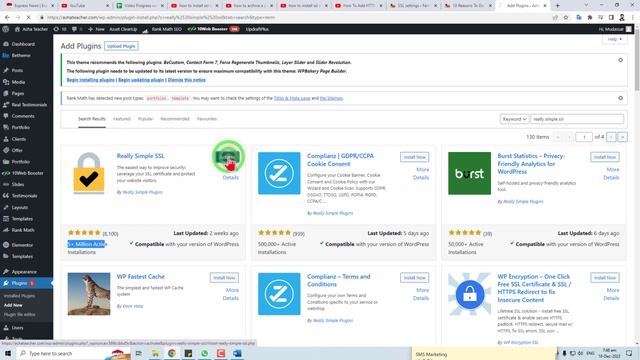Open Betheme menu in sidebar
This screenshot has width=640, height=360.
pyautogui.click(x=21, y=56)
